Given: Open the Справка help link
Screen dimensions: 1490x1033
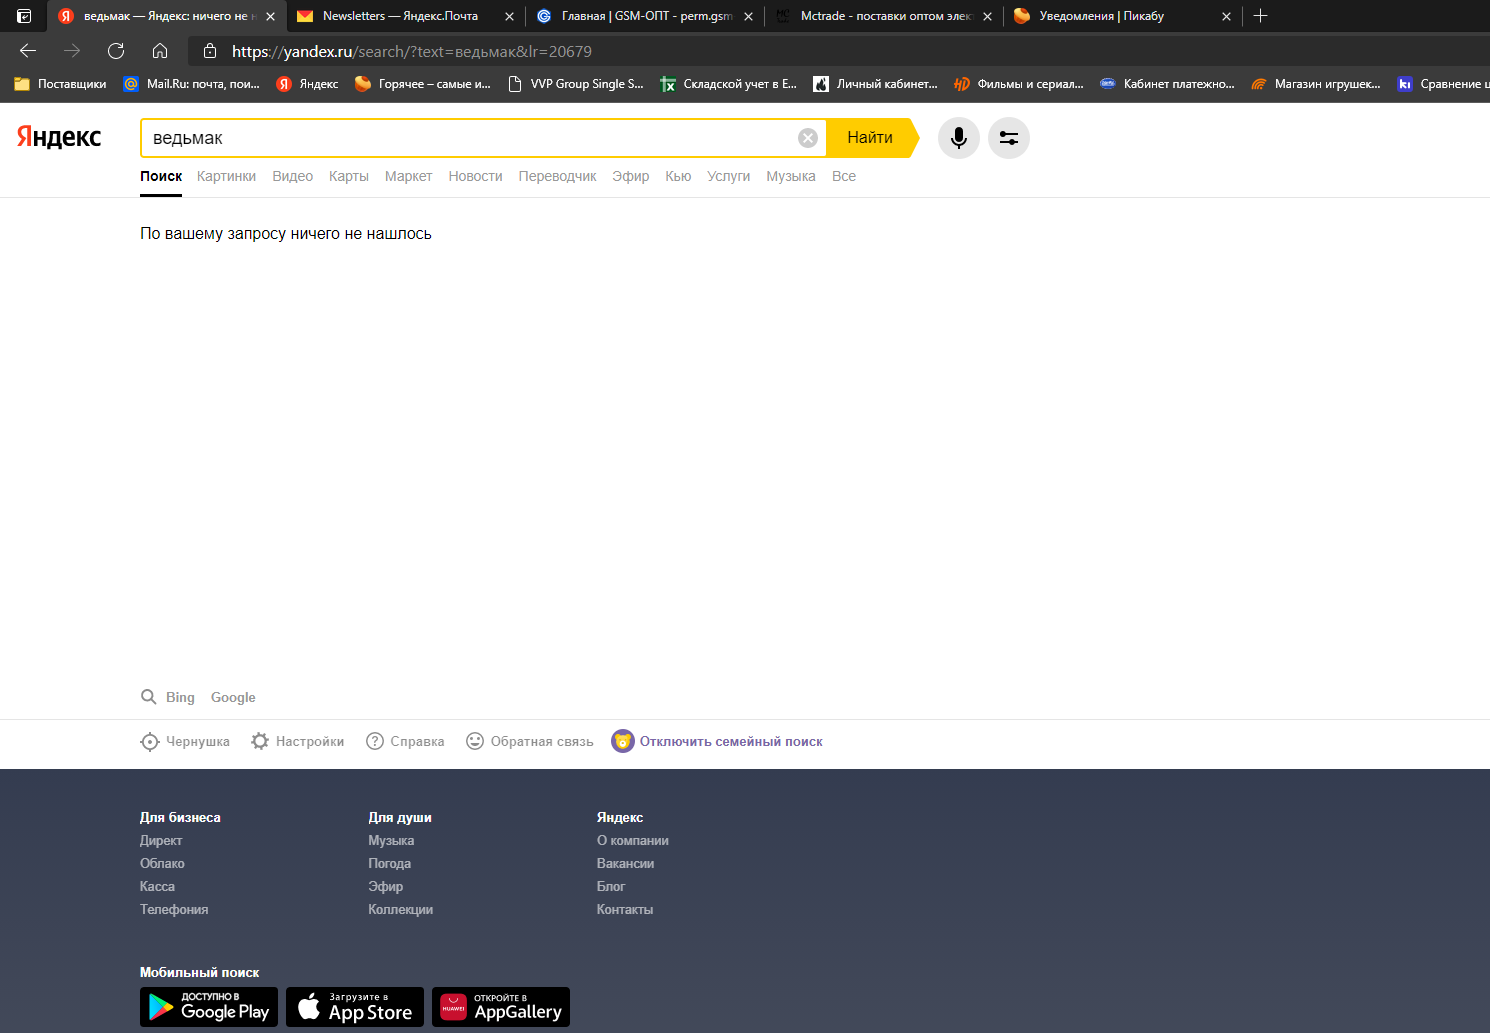Looking at the screenshot, I should pyautogui.click(x=405, y=741).
